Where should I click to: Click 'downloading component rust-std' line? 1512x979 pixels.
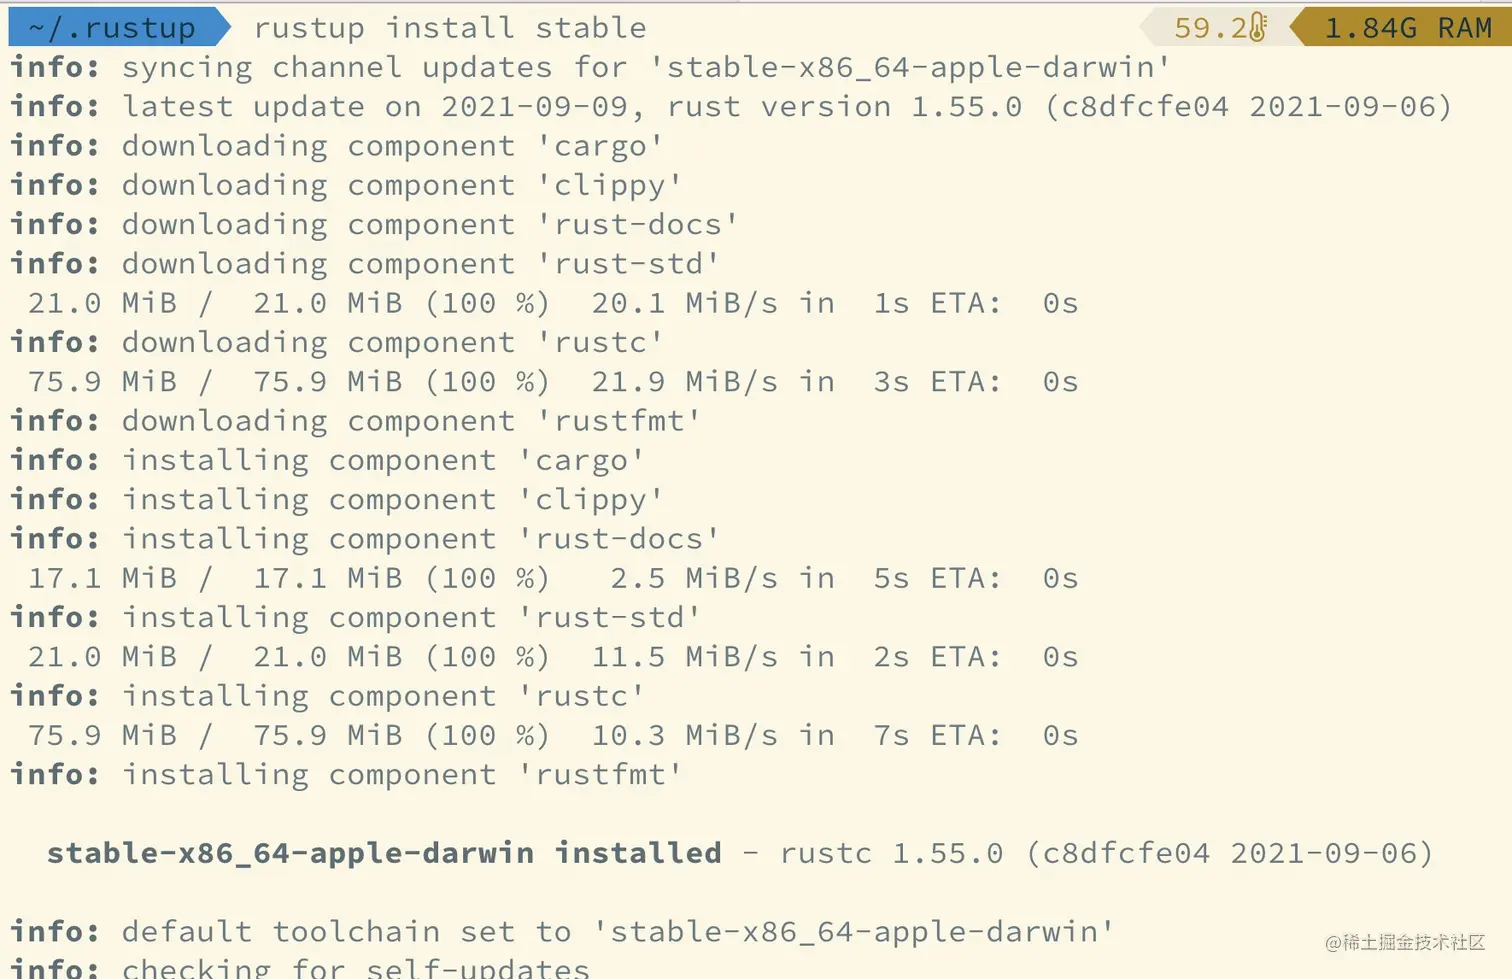(365, 264)
